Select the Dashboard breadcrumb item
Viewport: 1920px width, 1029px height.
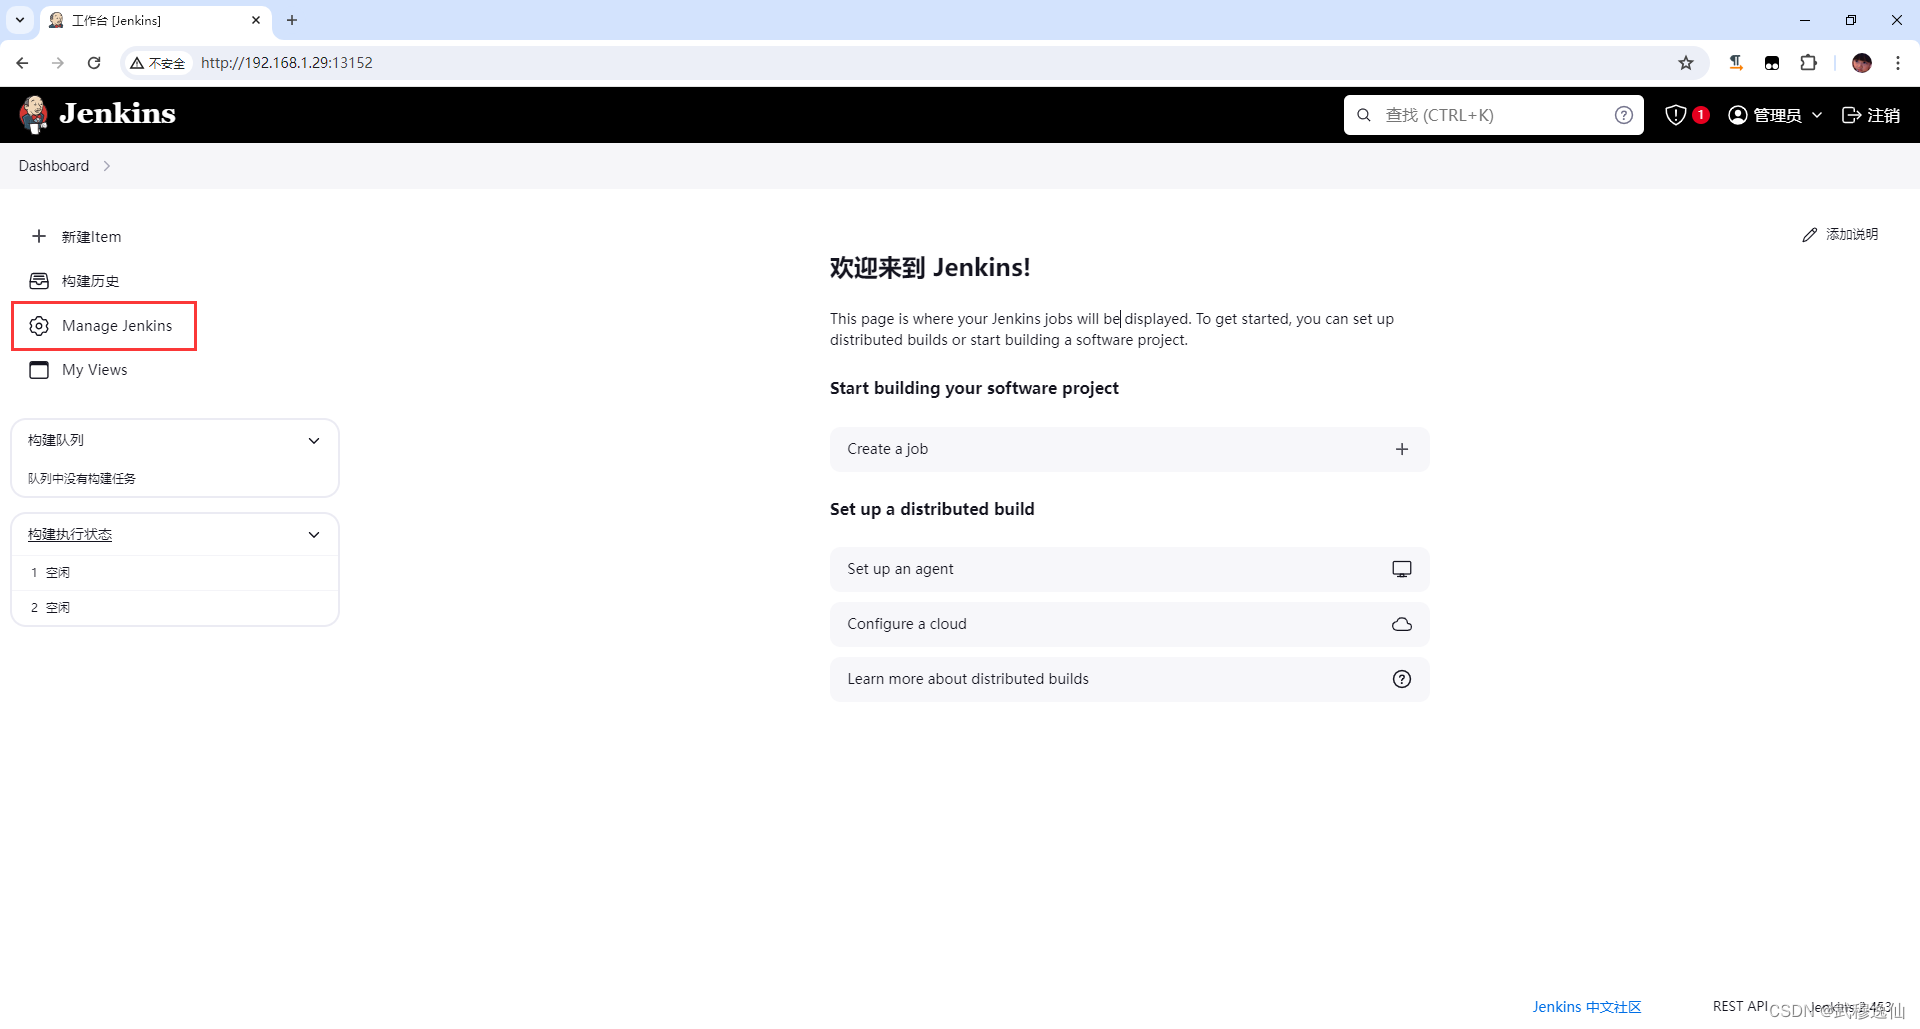(53, 165)
